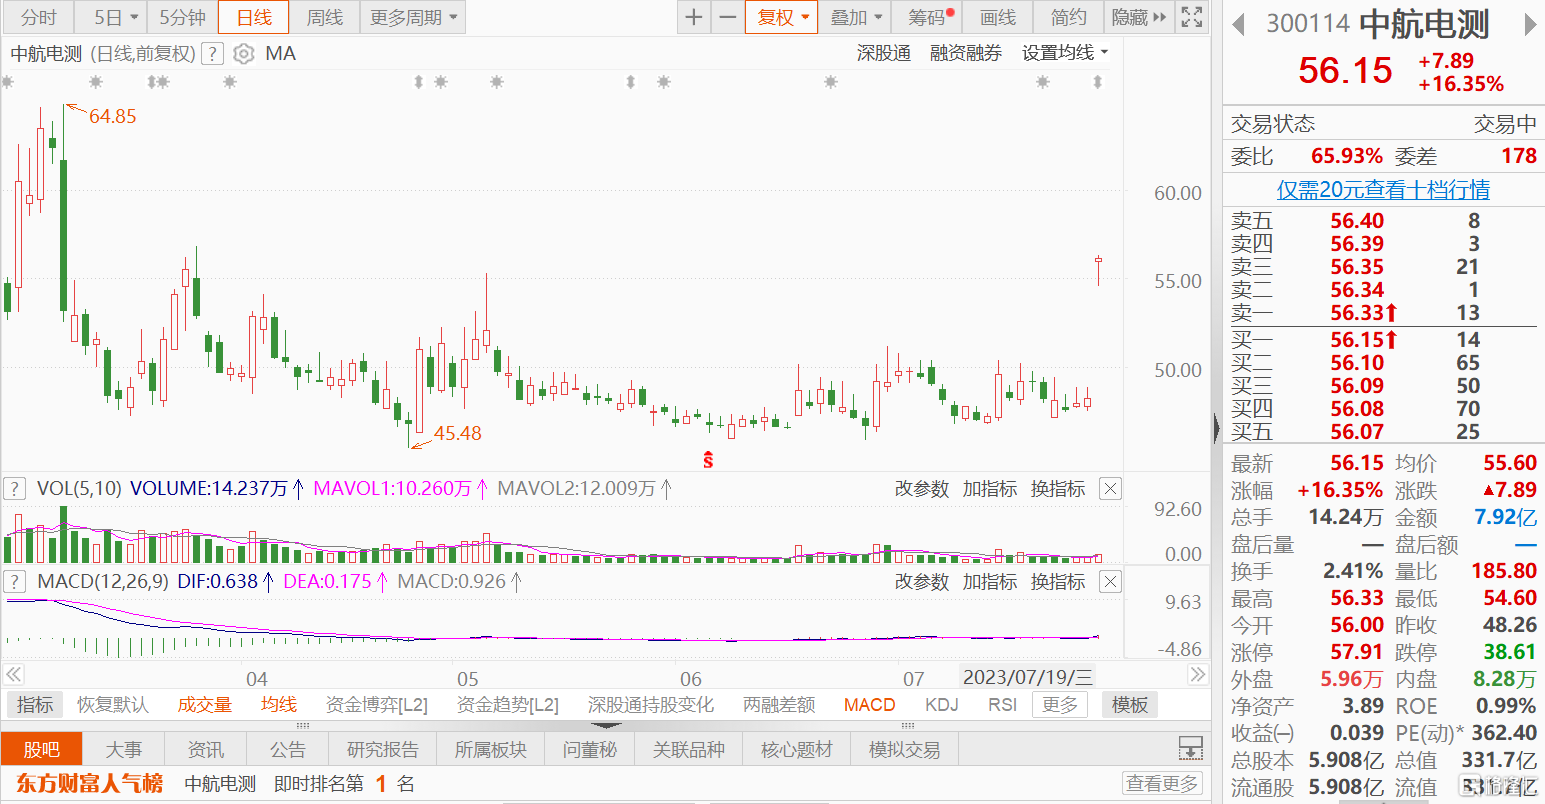Open 研究报告 tab
Image resolution: width=1545 pixels, height=804 pixels.
(x=383, y=749)
